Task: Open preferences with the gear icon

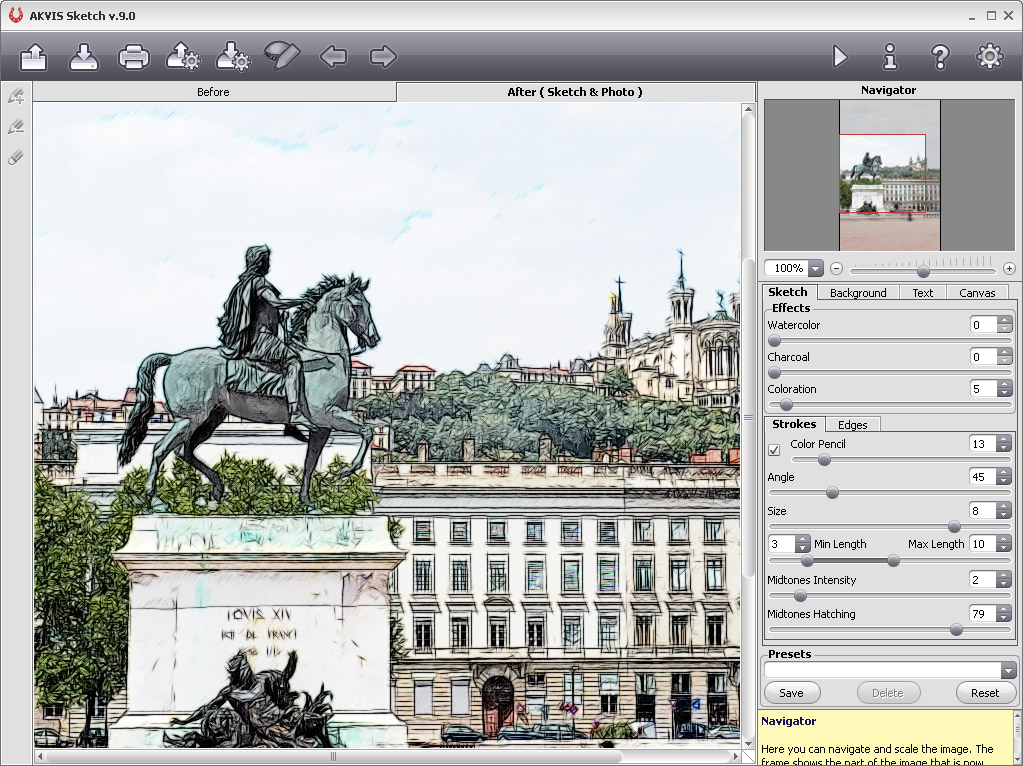Action: 989,57
